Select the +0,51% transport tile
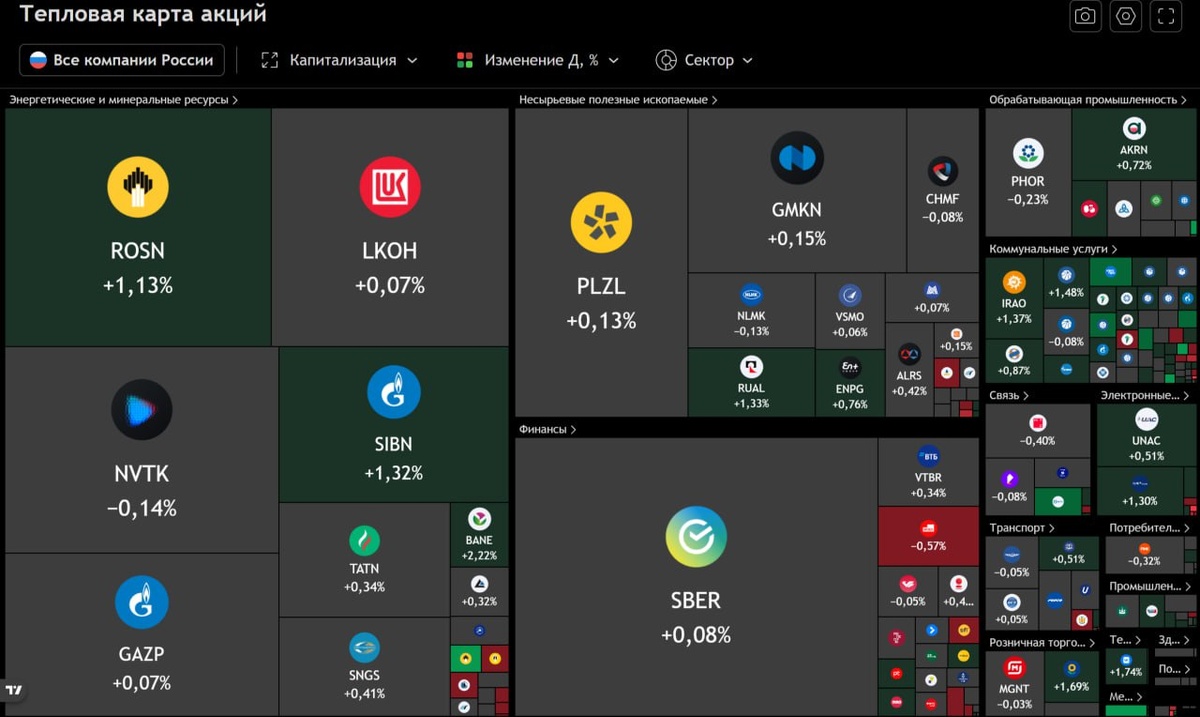 [x=1068, y=553]
